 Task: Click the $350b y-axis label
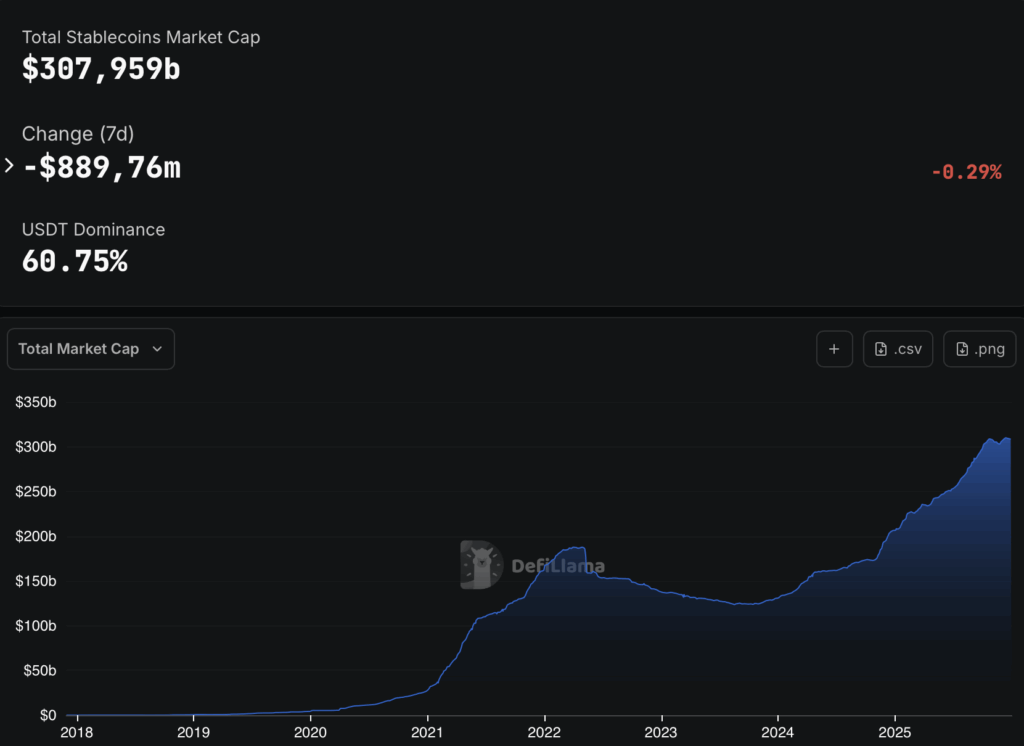click(x=36, y=402)
